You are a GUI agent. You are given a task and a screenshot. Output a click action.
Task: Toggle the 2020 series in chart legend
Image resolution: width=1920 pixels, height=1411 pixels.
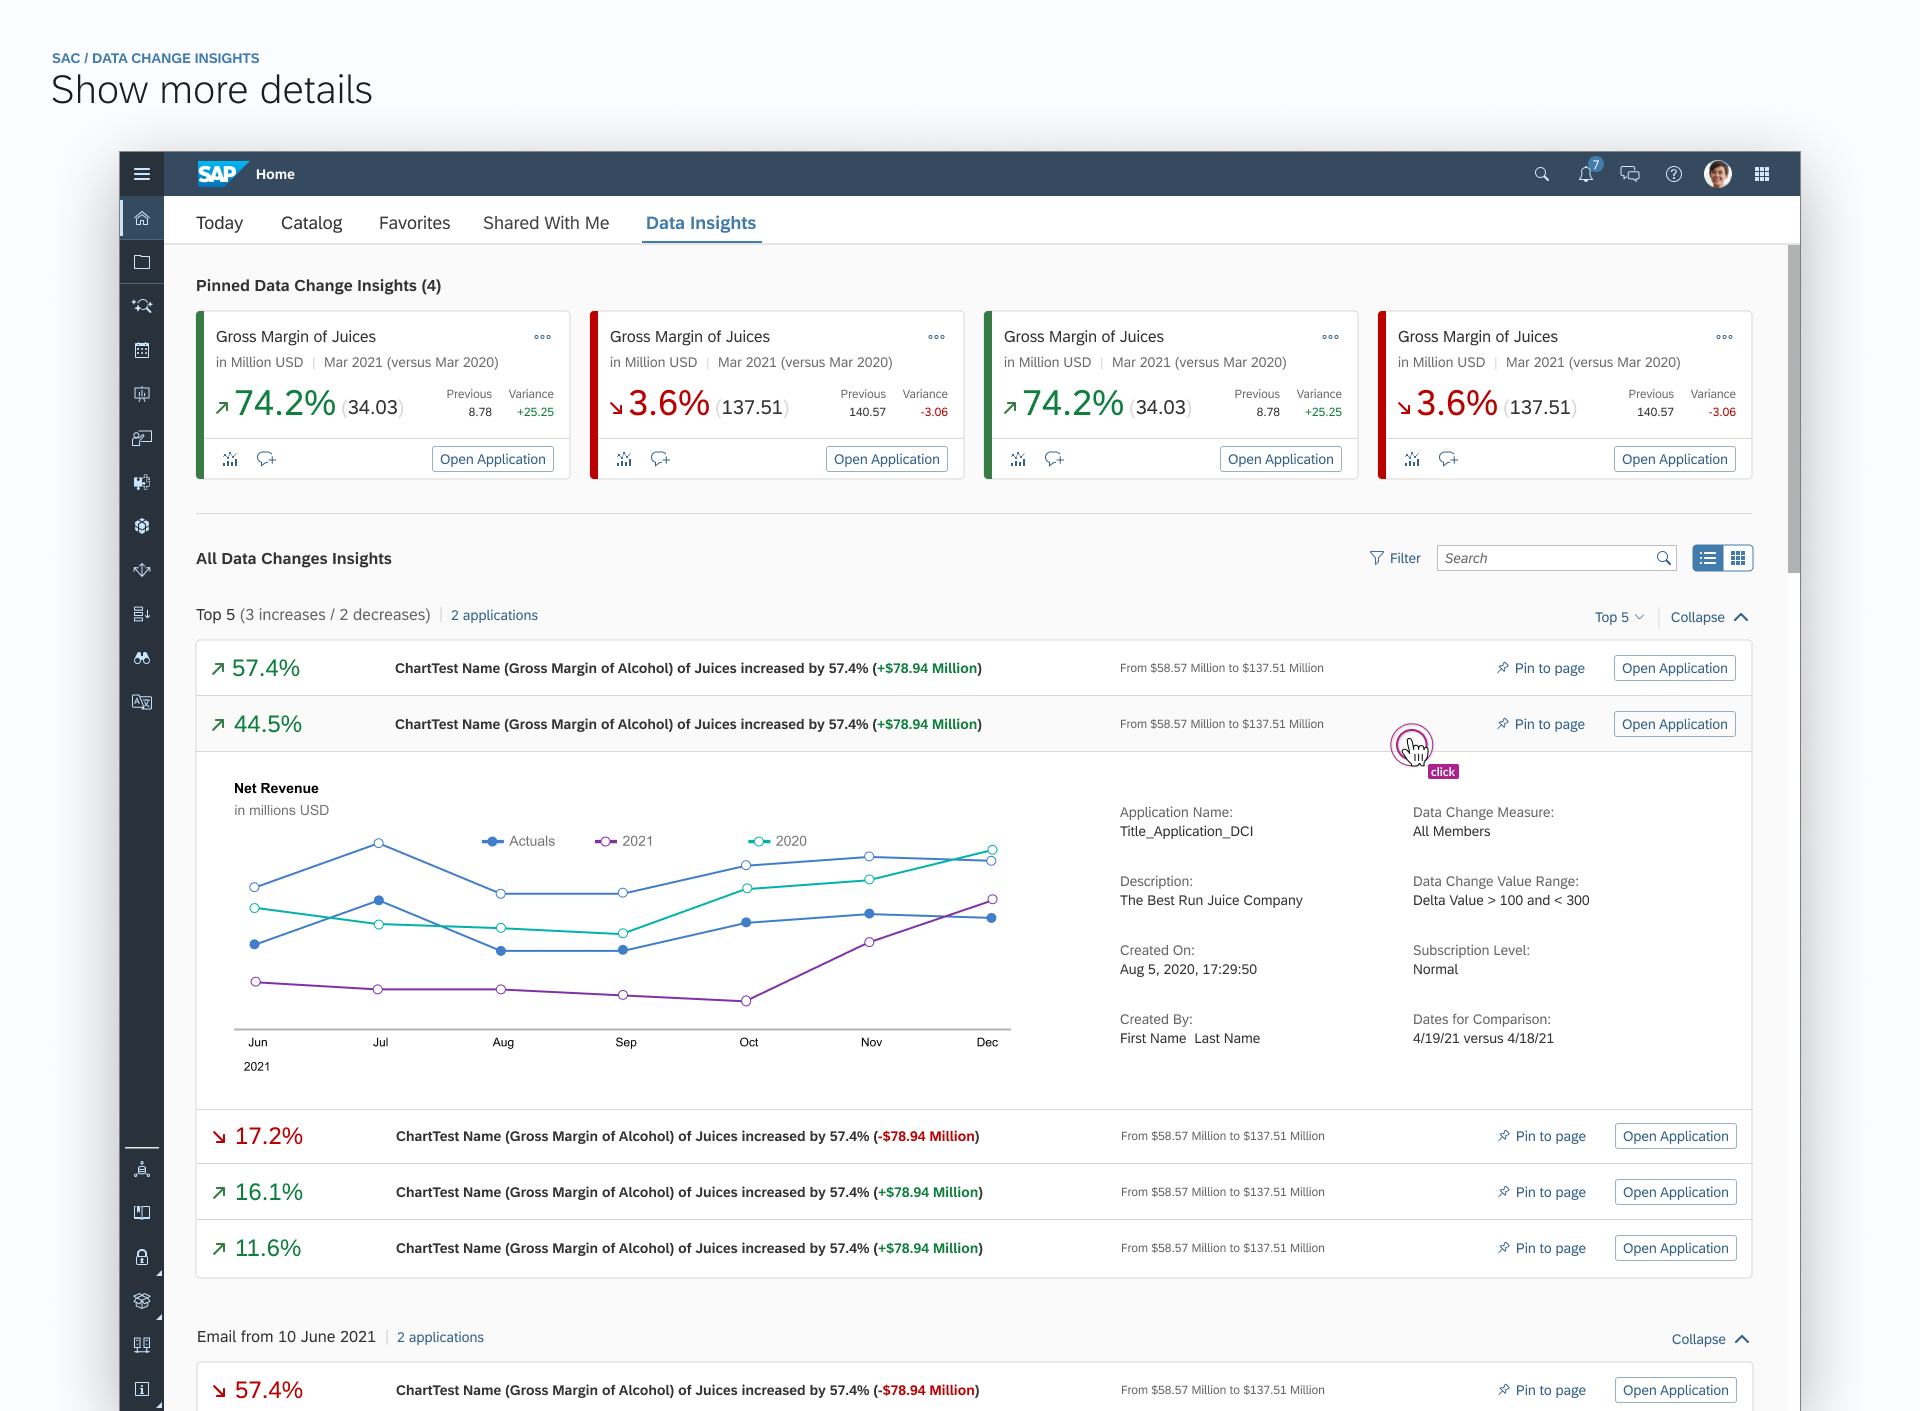click(778, 841)
